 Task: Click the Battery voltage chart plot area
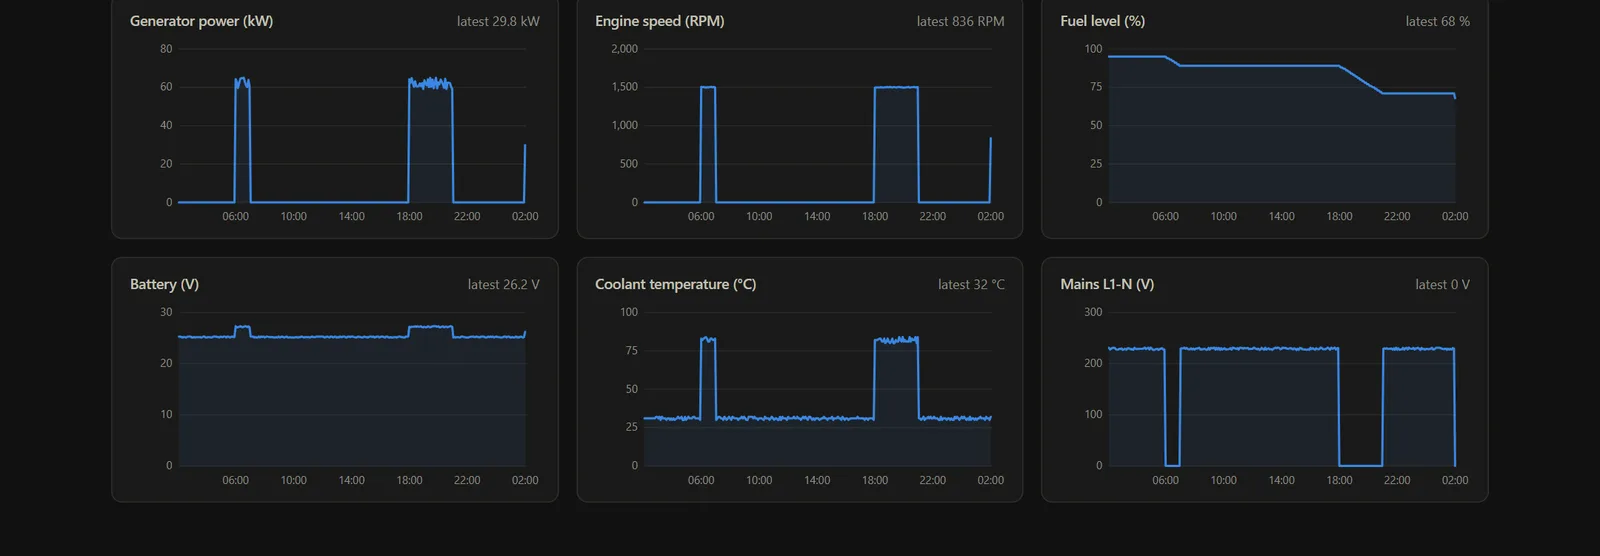click(x=352, y=389)
